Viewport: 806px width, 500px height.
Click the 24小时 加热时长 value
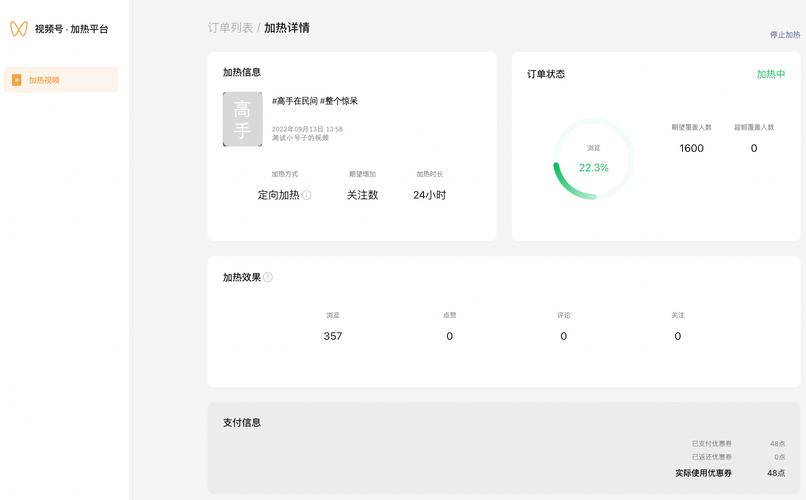(x=429, y=195)
